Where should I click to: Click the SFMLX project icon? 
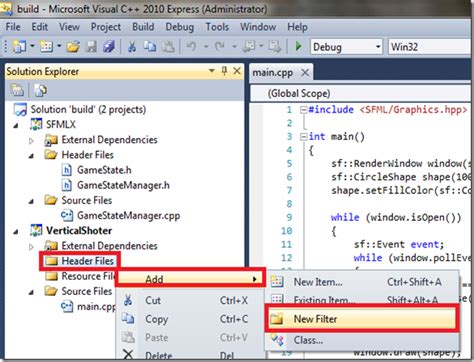(x=36, y=124)
